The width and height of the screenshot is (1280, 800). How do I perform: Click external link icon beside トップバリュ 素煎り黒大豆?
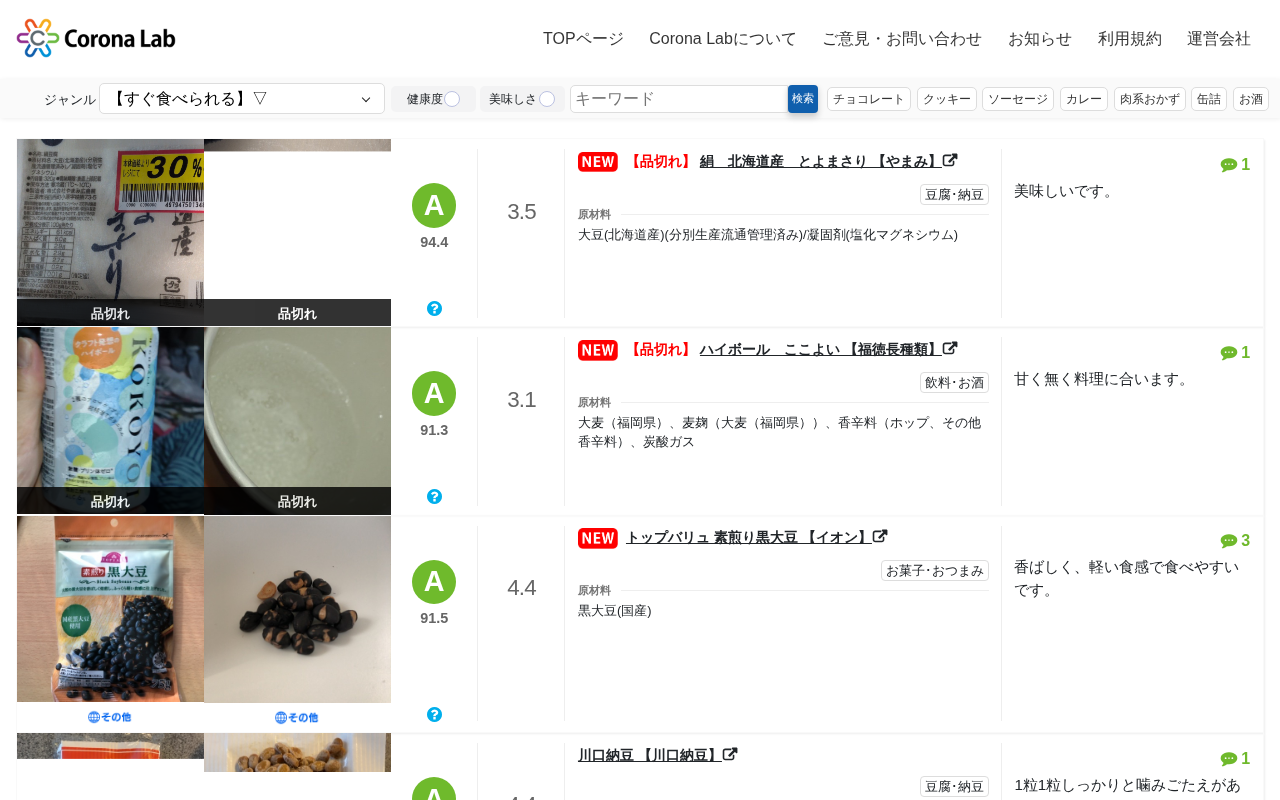pyautogui.click(x=880, y=537)
